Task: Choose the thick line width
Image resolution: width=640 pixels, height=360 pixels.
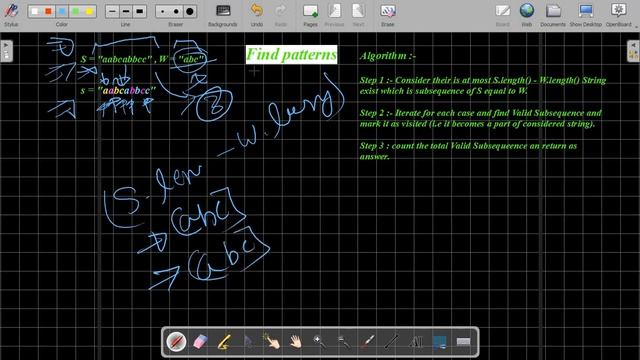Action: [x=140, y=11]
